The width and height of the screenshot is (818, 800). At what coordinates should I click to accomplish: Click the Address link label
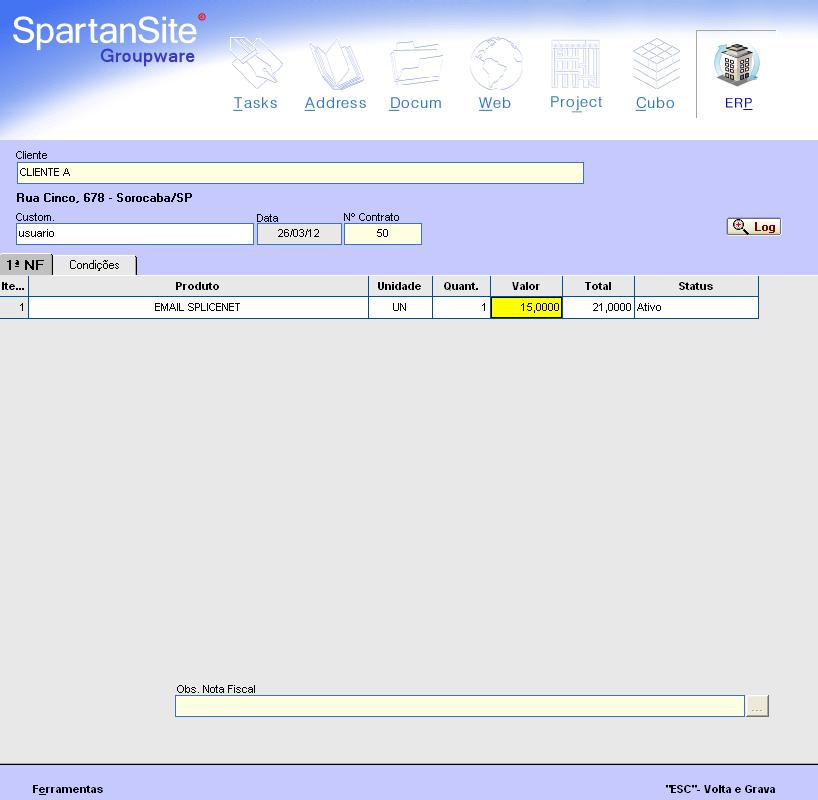pos(335,103)
